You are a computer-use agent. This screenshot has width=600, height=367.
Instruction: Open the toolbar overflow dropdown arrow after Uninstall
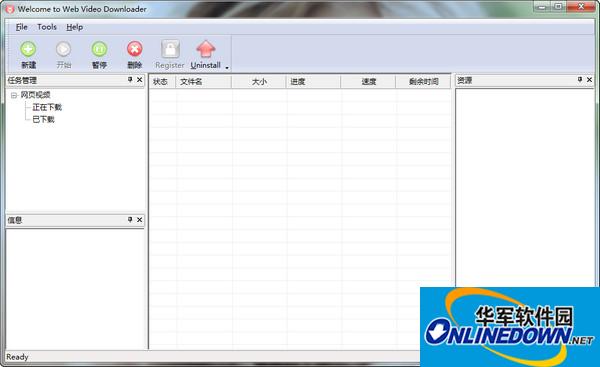[x=227, y=67]
